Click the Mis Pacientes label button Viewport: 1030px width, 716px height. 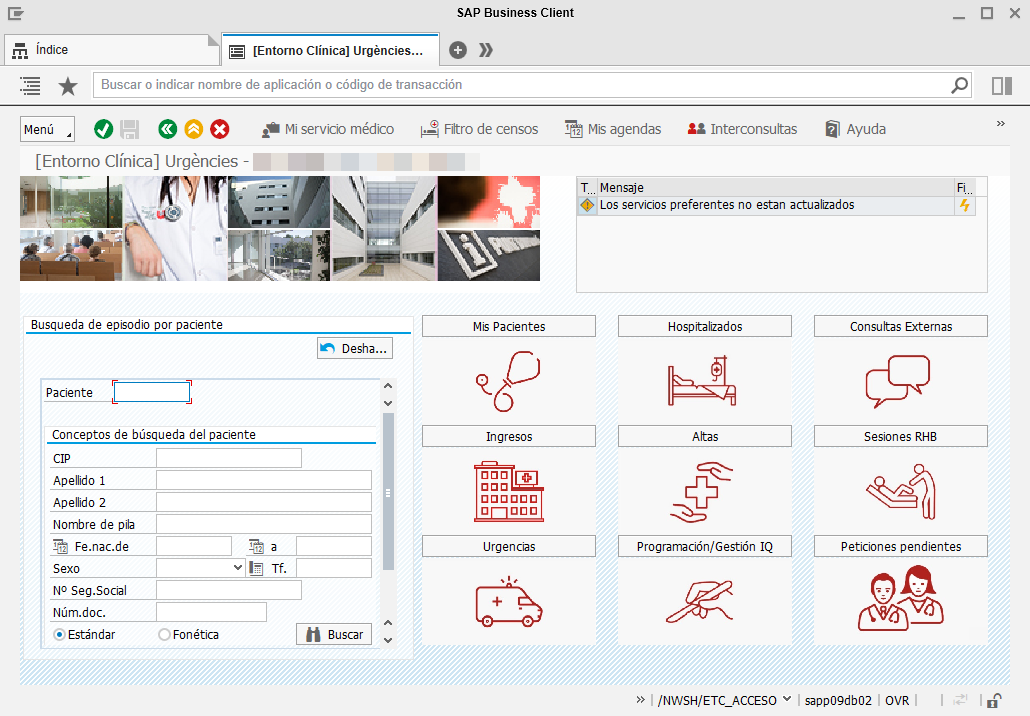click(x=508, y=326)
